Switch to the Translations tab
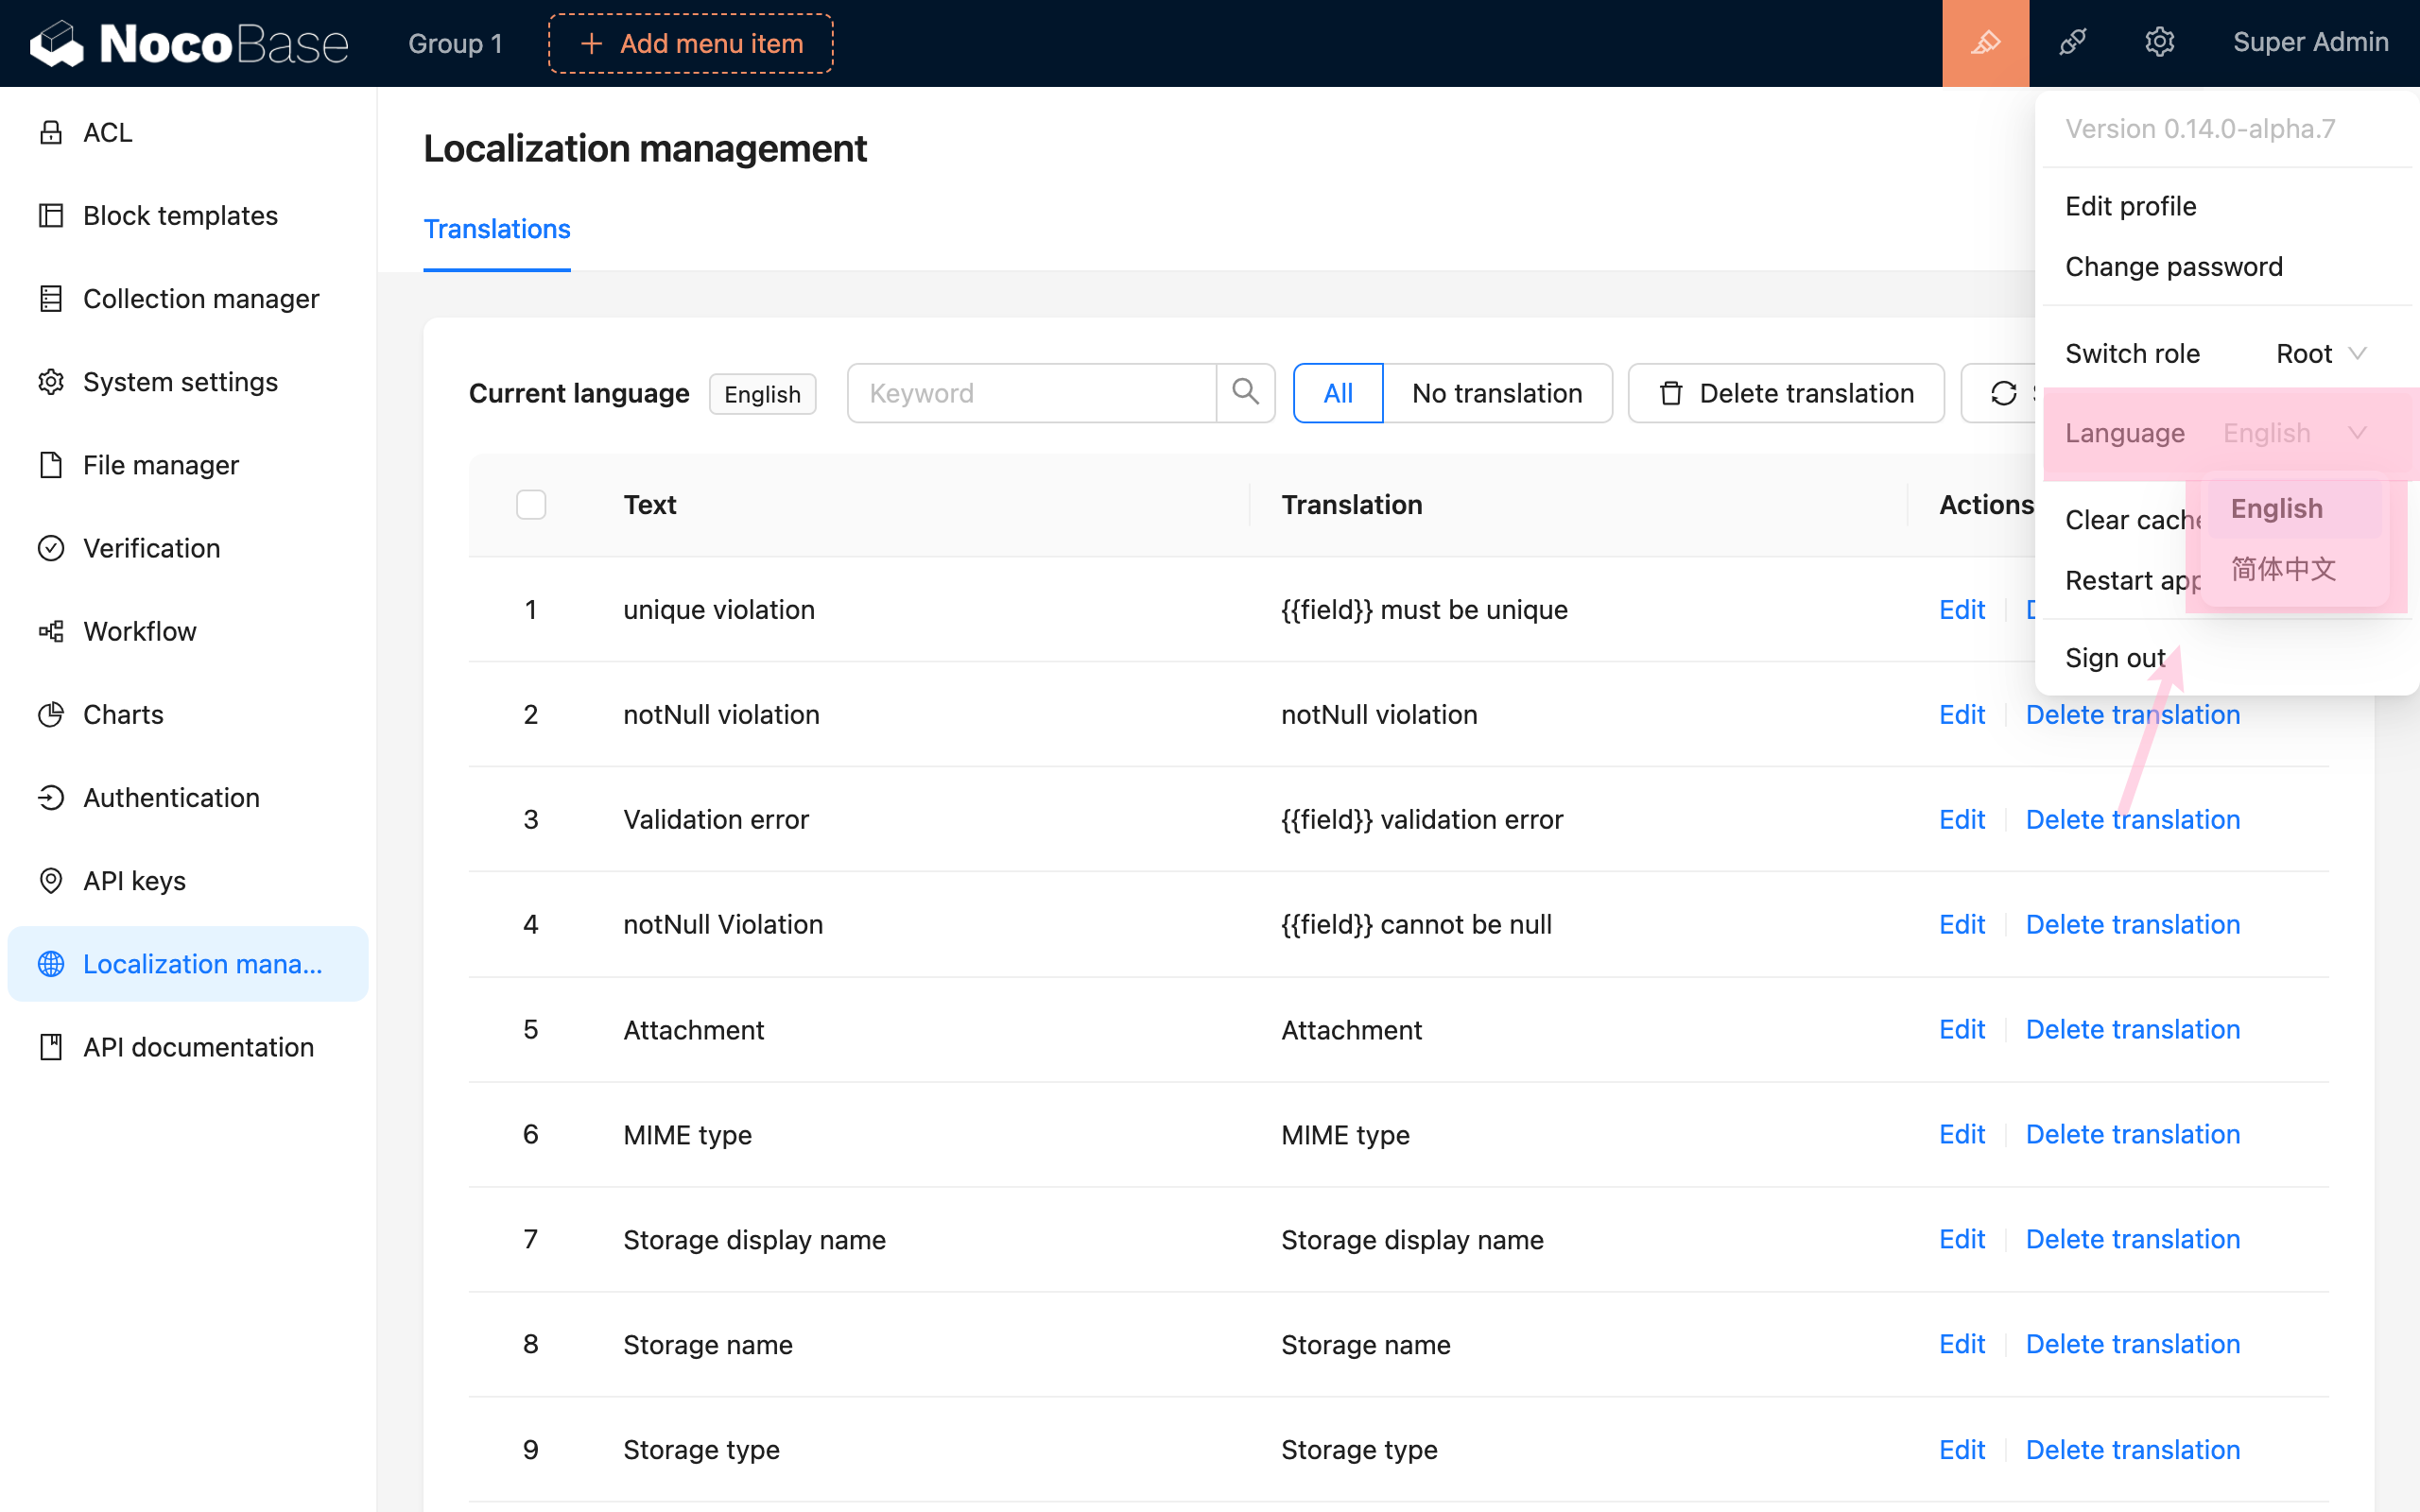2420x1512 pixels. [x=496, y=229]
